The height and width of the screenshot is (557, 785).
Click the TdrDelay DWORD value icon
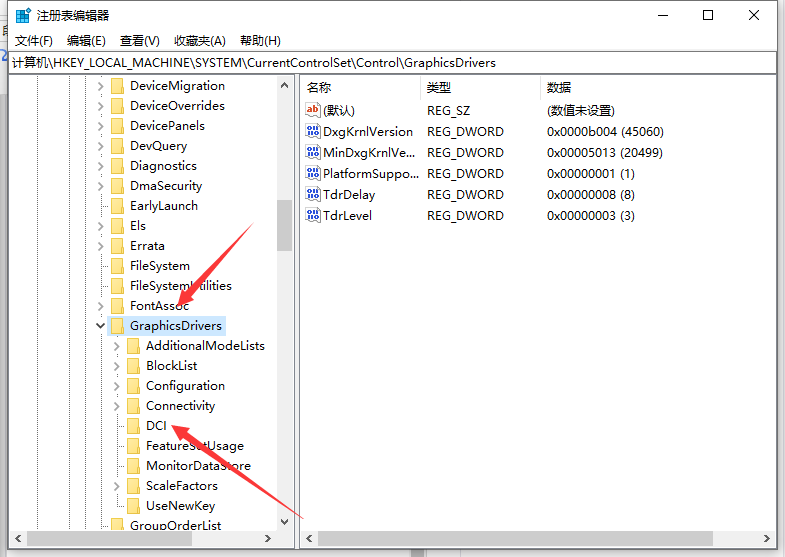pyautogui.click(x=312, y=194)
